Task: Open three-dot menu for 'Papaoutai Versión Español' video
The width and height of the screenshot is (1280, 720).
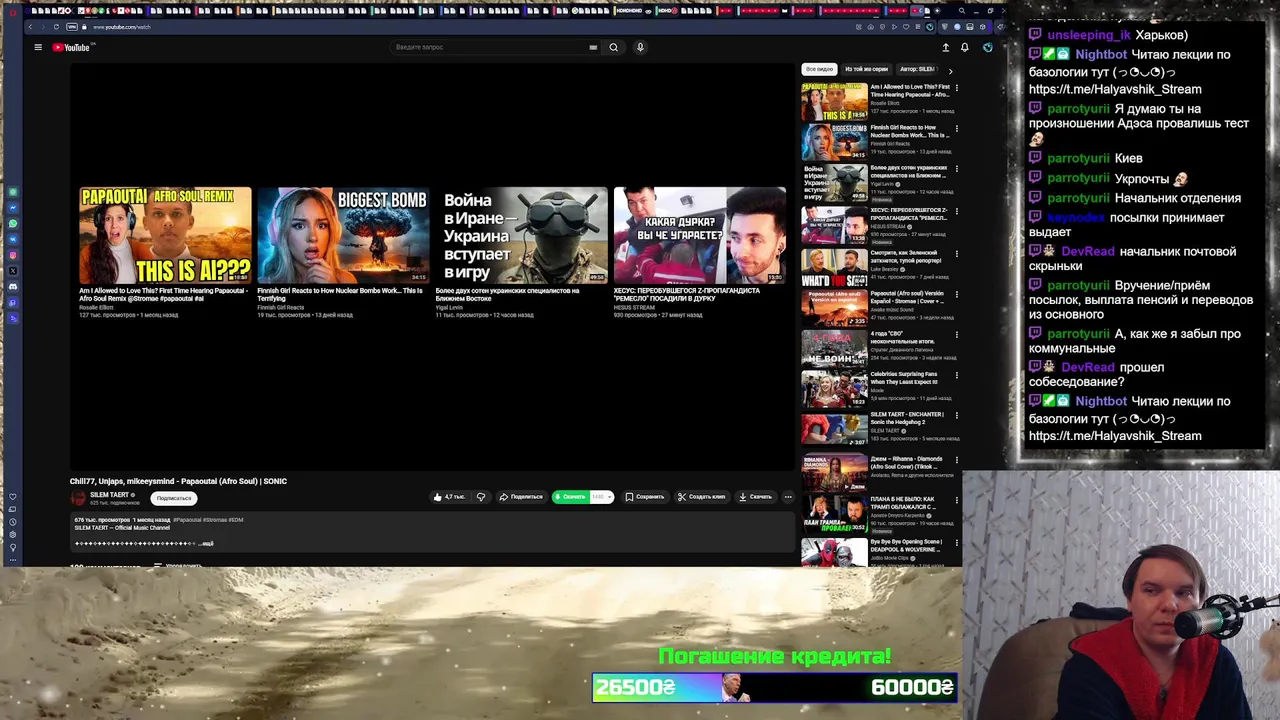Action: [x=957, y=294]
